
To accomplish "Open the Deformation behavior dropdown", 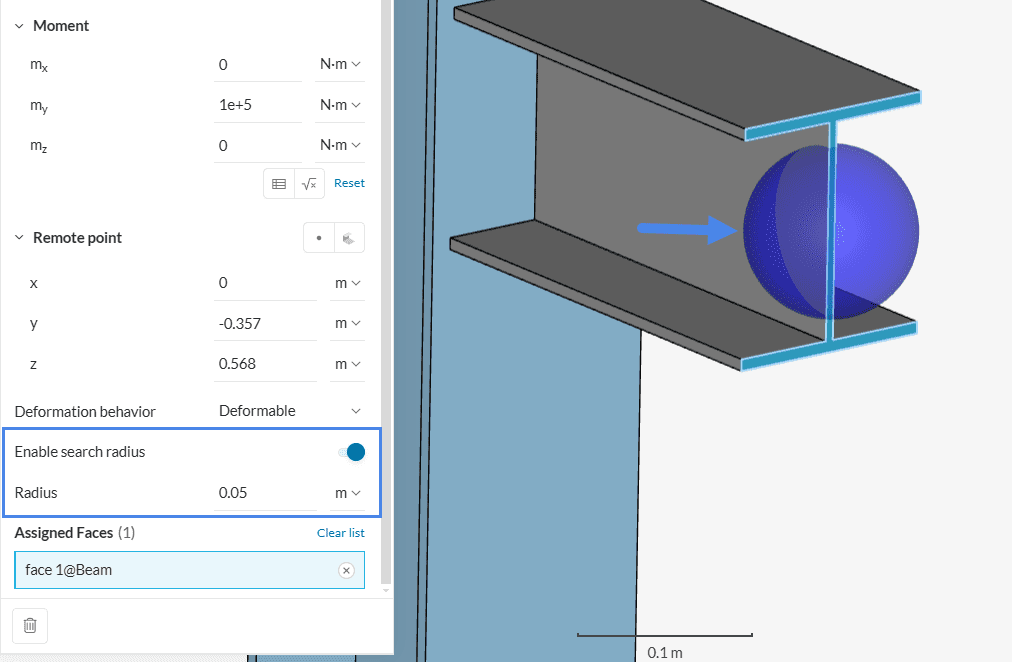I will (x=290, y=411).
